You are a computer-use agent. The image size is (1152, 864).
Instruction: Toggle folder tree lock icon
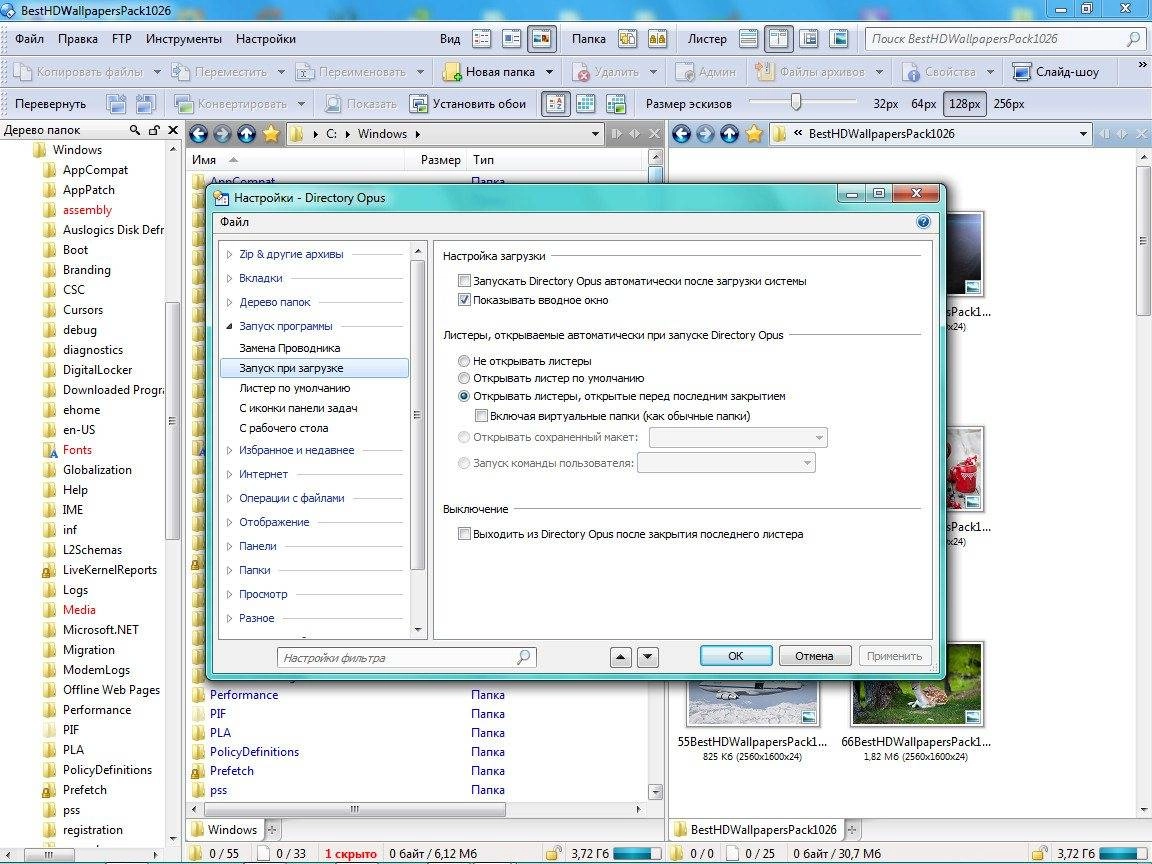[154, 130]
